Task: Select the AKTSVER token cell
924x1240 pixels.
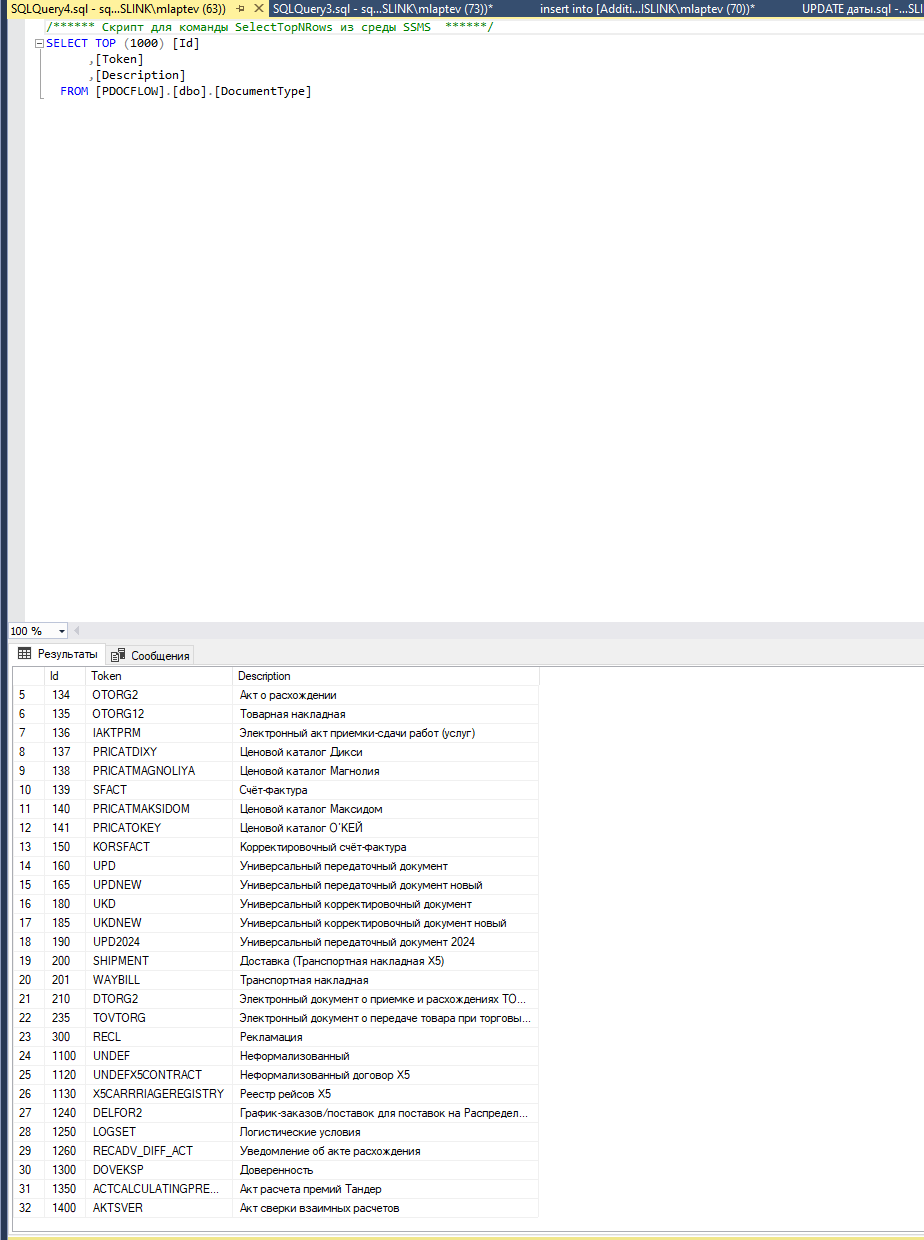Action: click(x=159, y=1208)
